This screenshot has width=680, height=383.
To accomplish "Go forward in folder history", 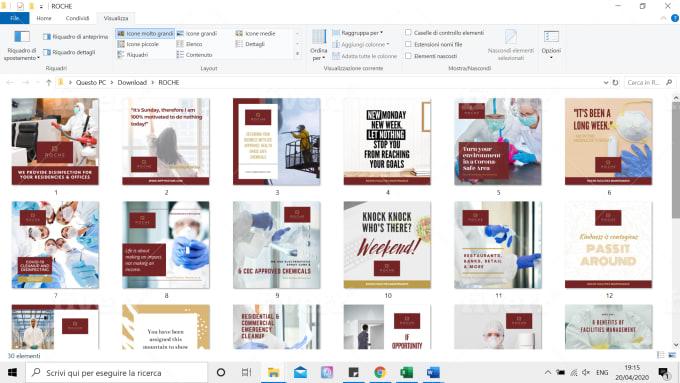I will (26, 82).
